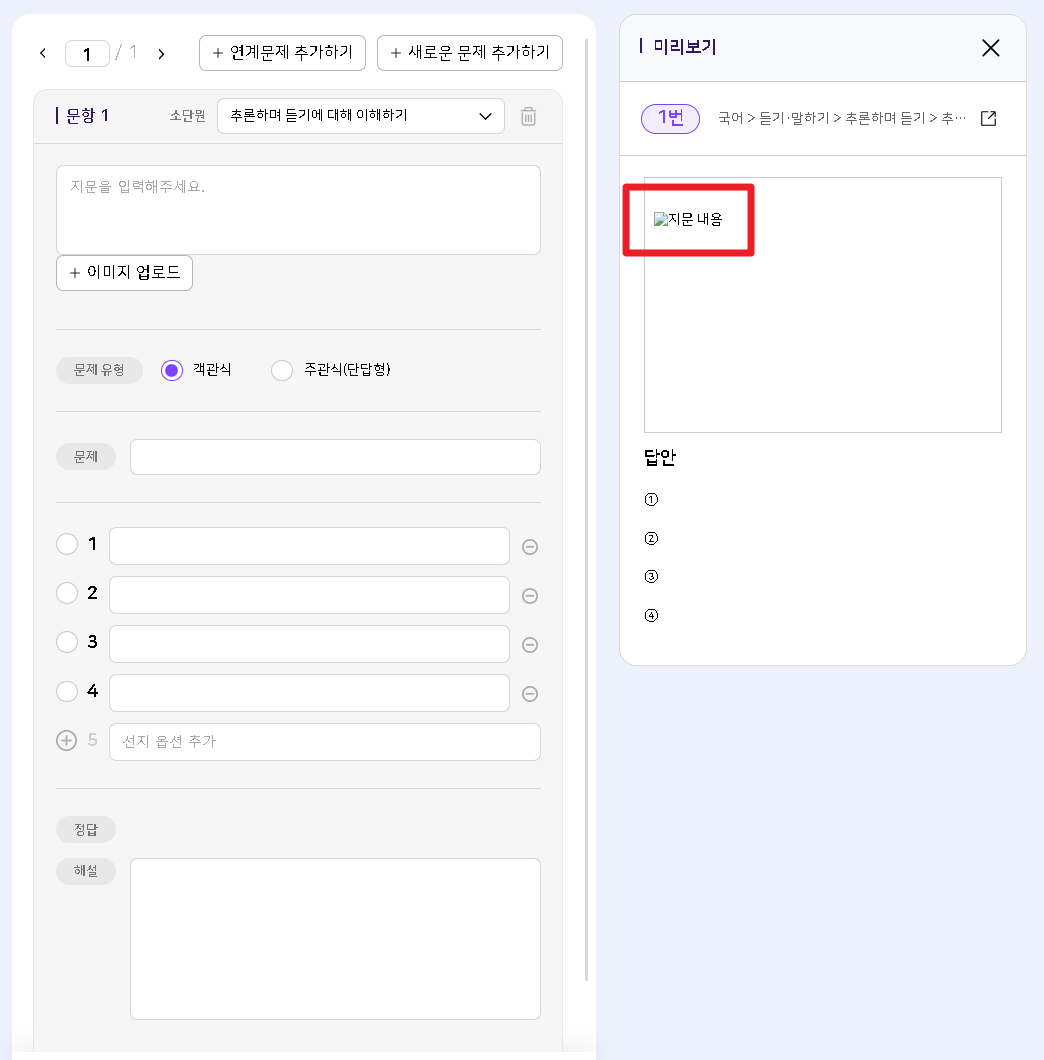Remove option 3 with minus icon
Screen dimensions: 1044x1060
530,645
